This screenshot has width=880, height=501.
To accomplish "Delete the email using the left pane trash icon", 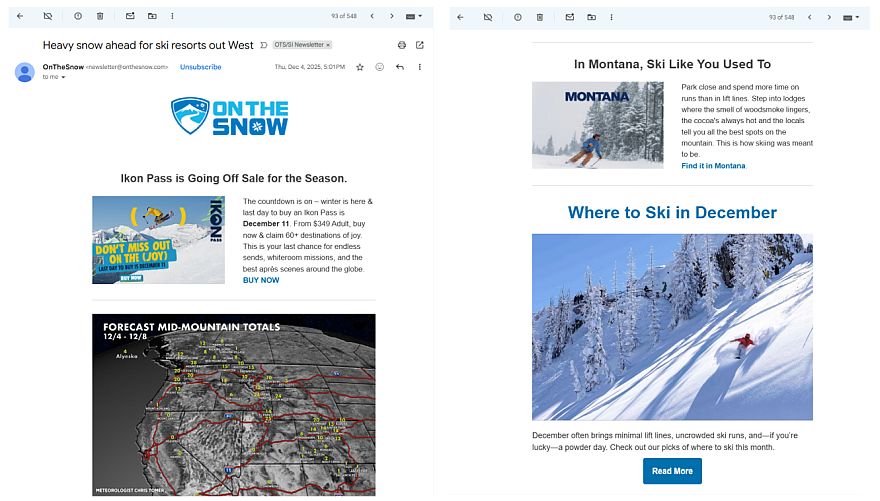I will coord(100,17).
